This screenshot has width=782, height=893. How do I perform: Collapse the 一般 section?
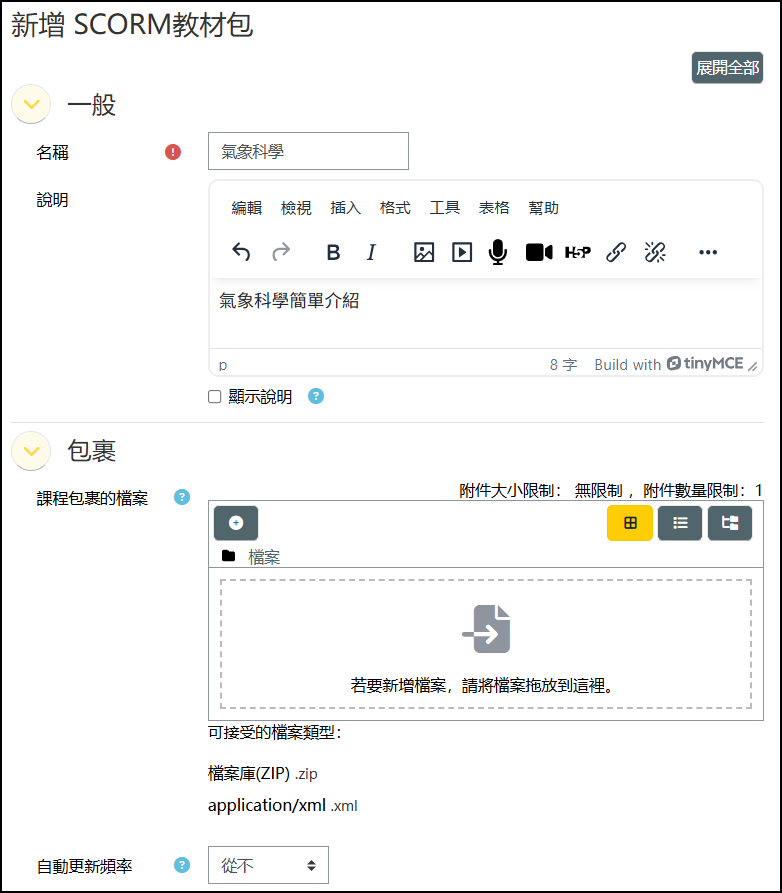[31, 104]
